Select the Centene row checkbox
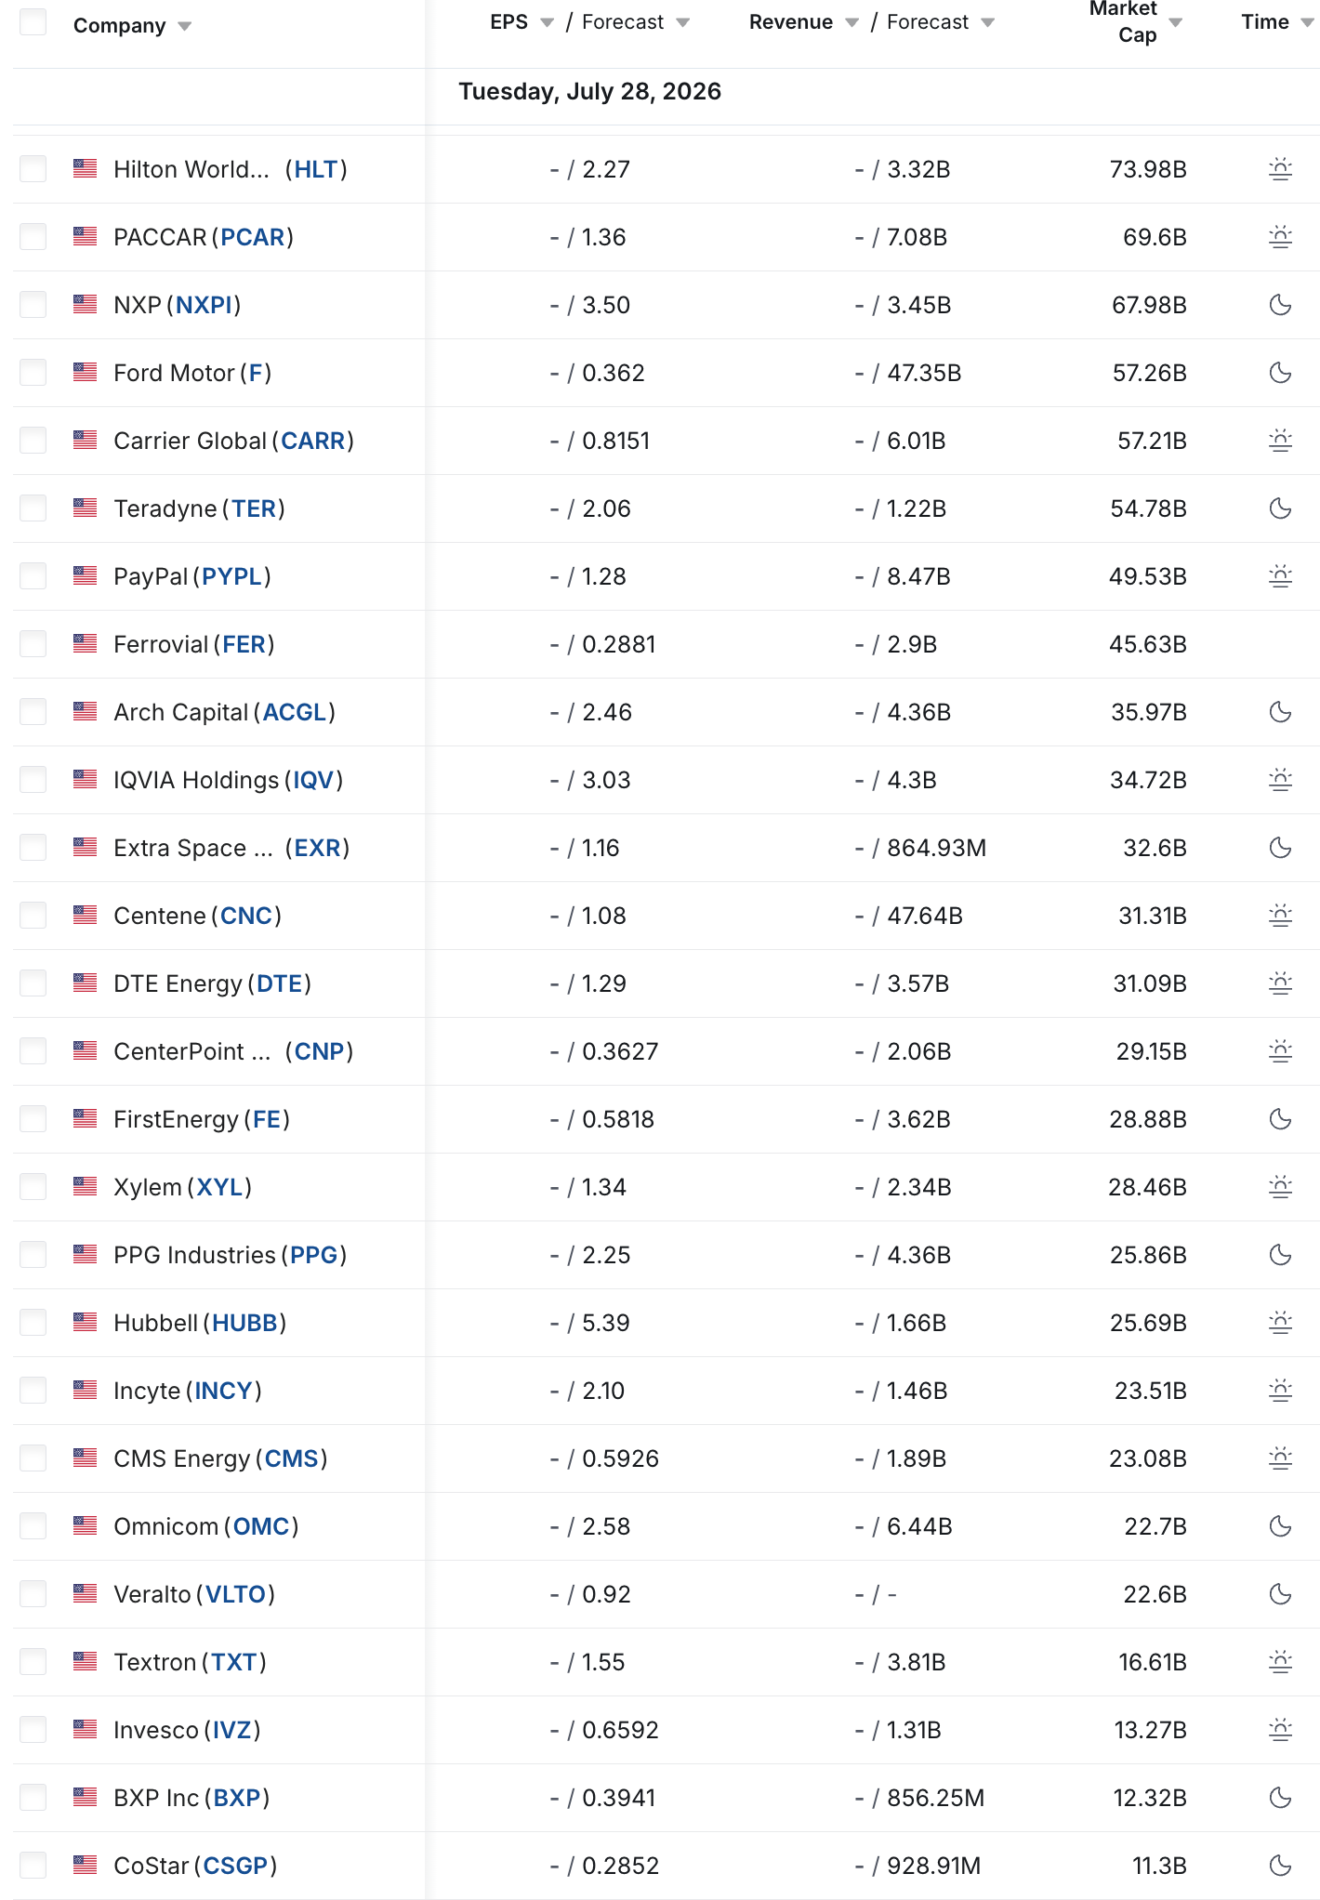 click(x=33, y=915)
